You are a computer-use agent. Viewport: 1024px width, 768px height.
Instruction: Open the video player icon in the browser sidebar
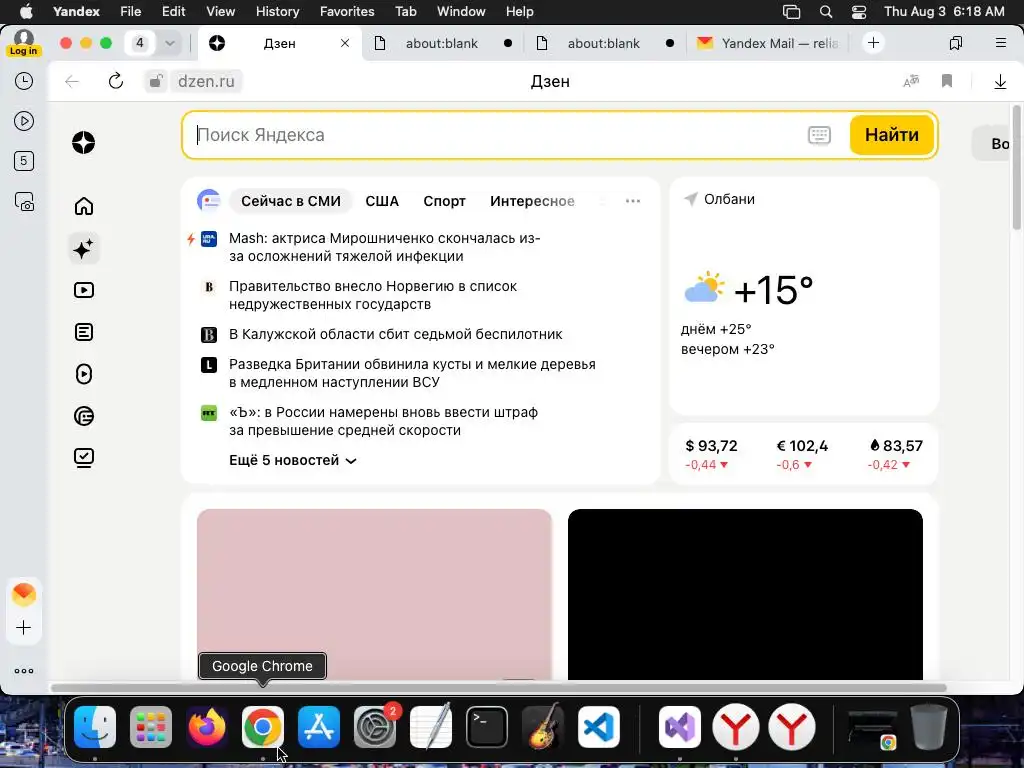pyautogui.click(x=24, y=121)
